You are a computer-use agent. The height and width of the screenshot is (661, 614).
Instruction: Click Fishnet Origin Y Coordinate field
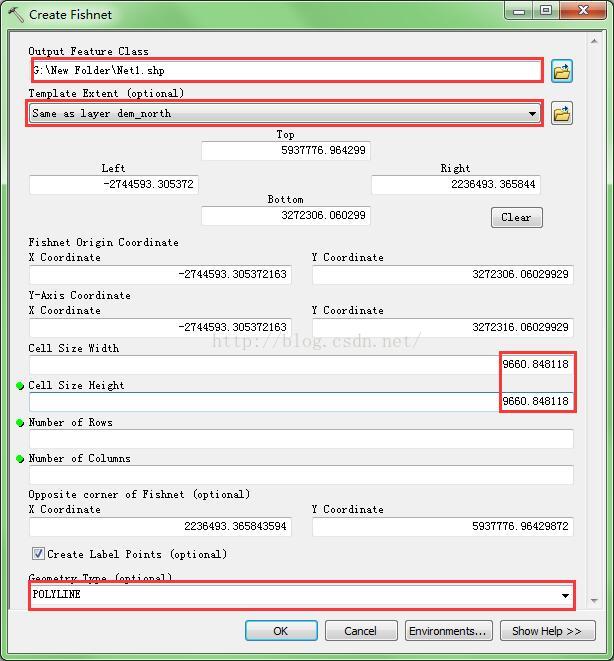pos(442,274)
